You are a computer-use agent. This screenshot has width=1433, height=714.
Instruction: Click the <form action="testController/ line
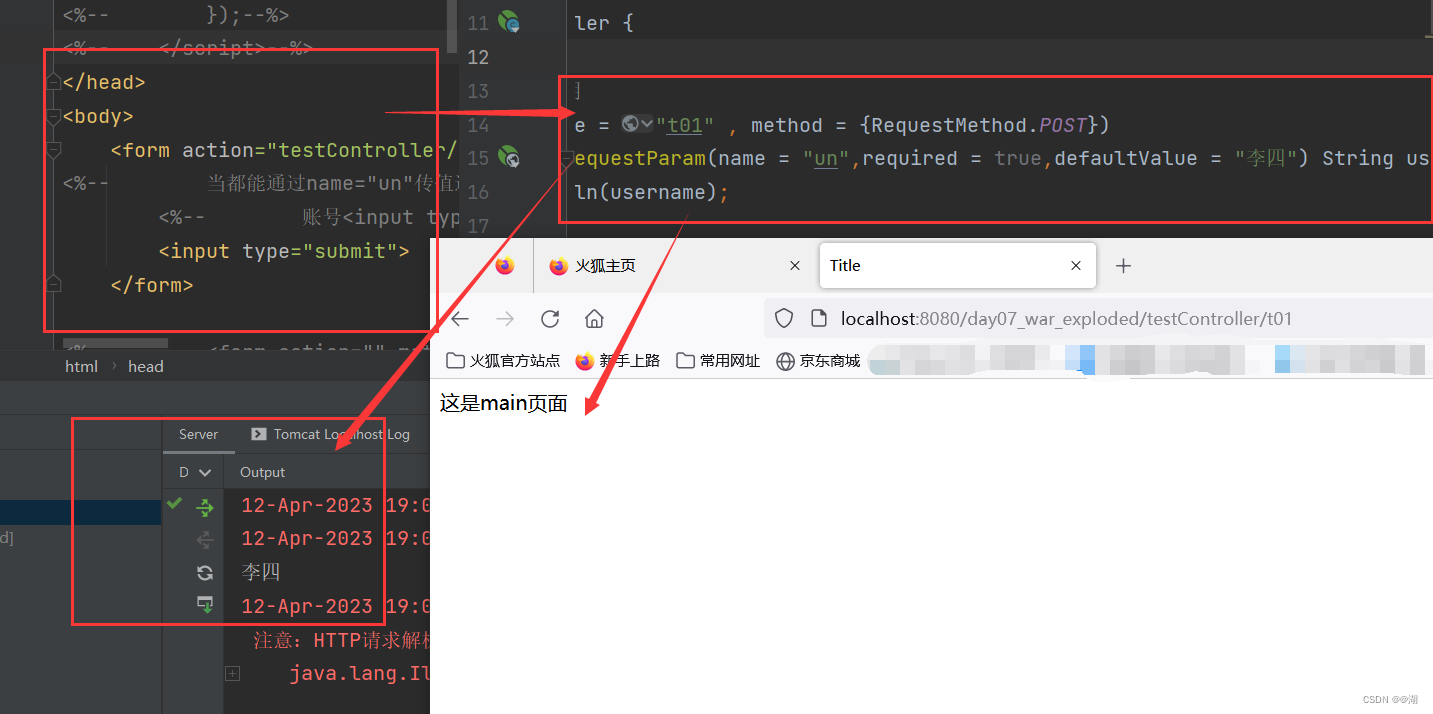[x=284, y=150]
